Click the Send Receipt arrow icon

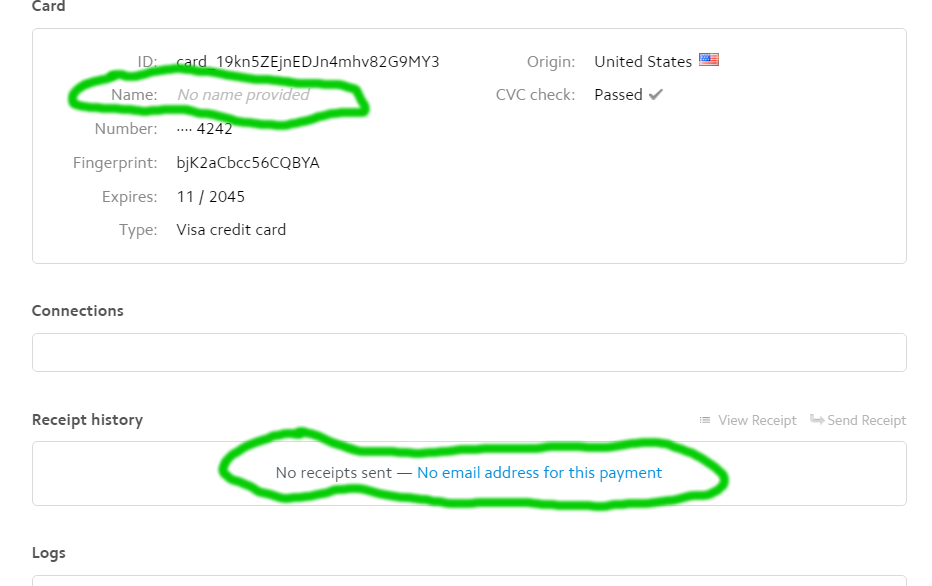point(817,420)
